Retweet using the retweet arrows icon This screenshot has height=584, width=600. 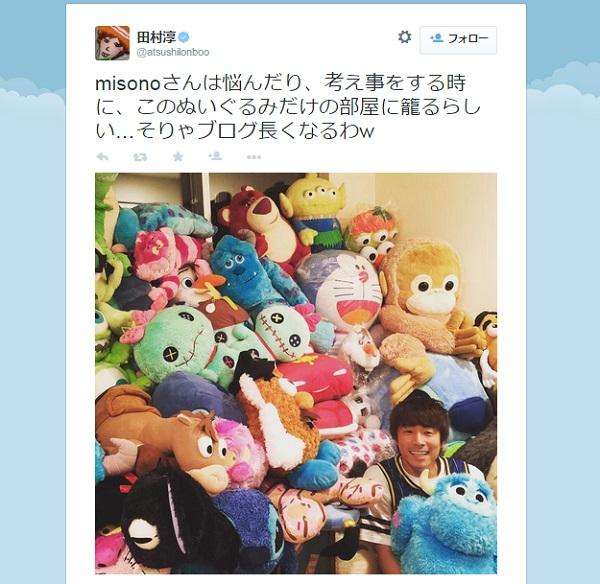coord(140,157)
